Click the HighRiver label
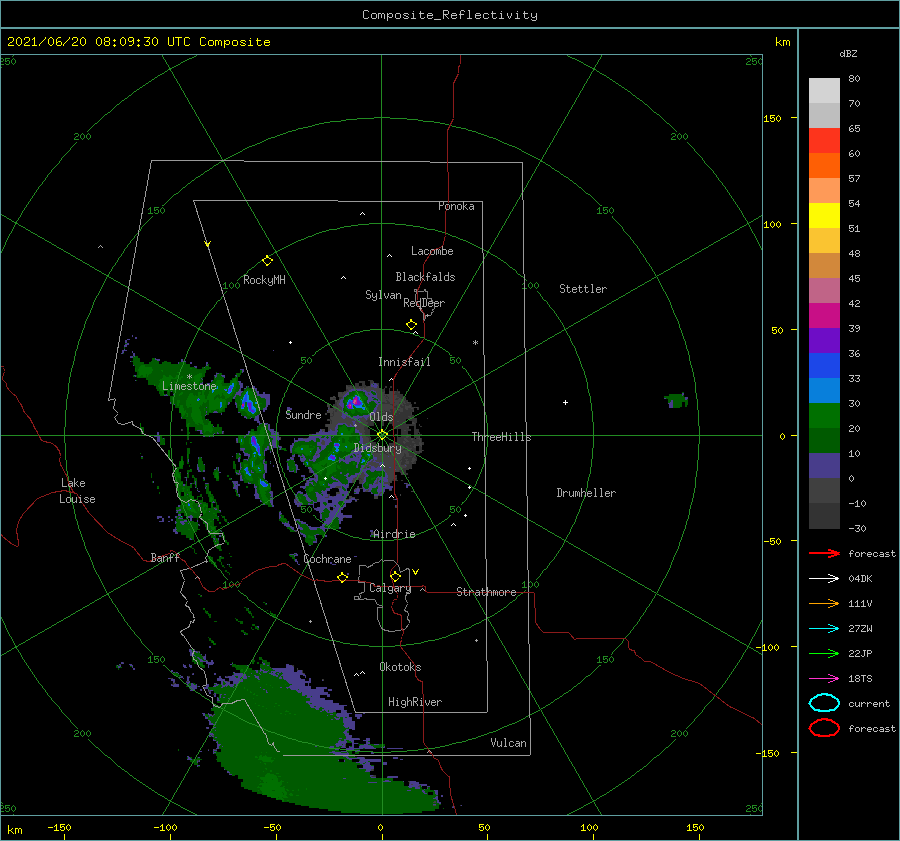Image resolution: width=900 pixels, height=841 pixels. (x=415, y=702)
